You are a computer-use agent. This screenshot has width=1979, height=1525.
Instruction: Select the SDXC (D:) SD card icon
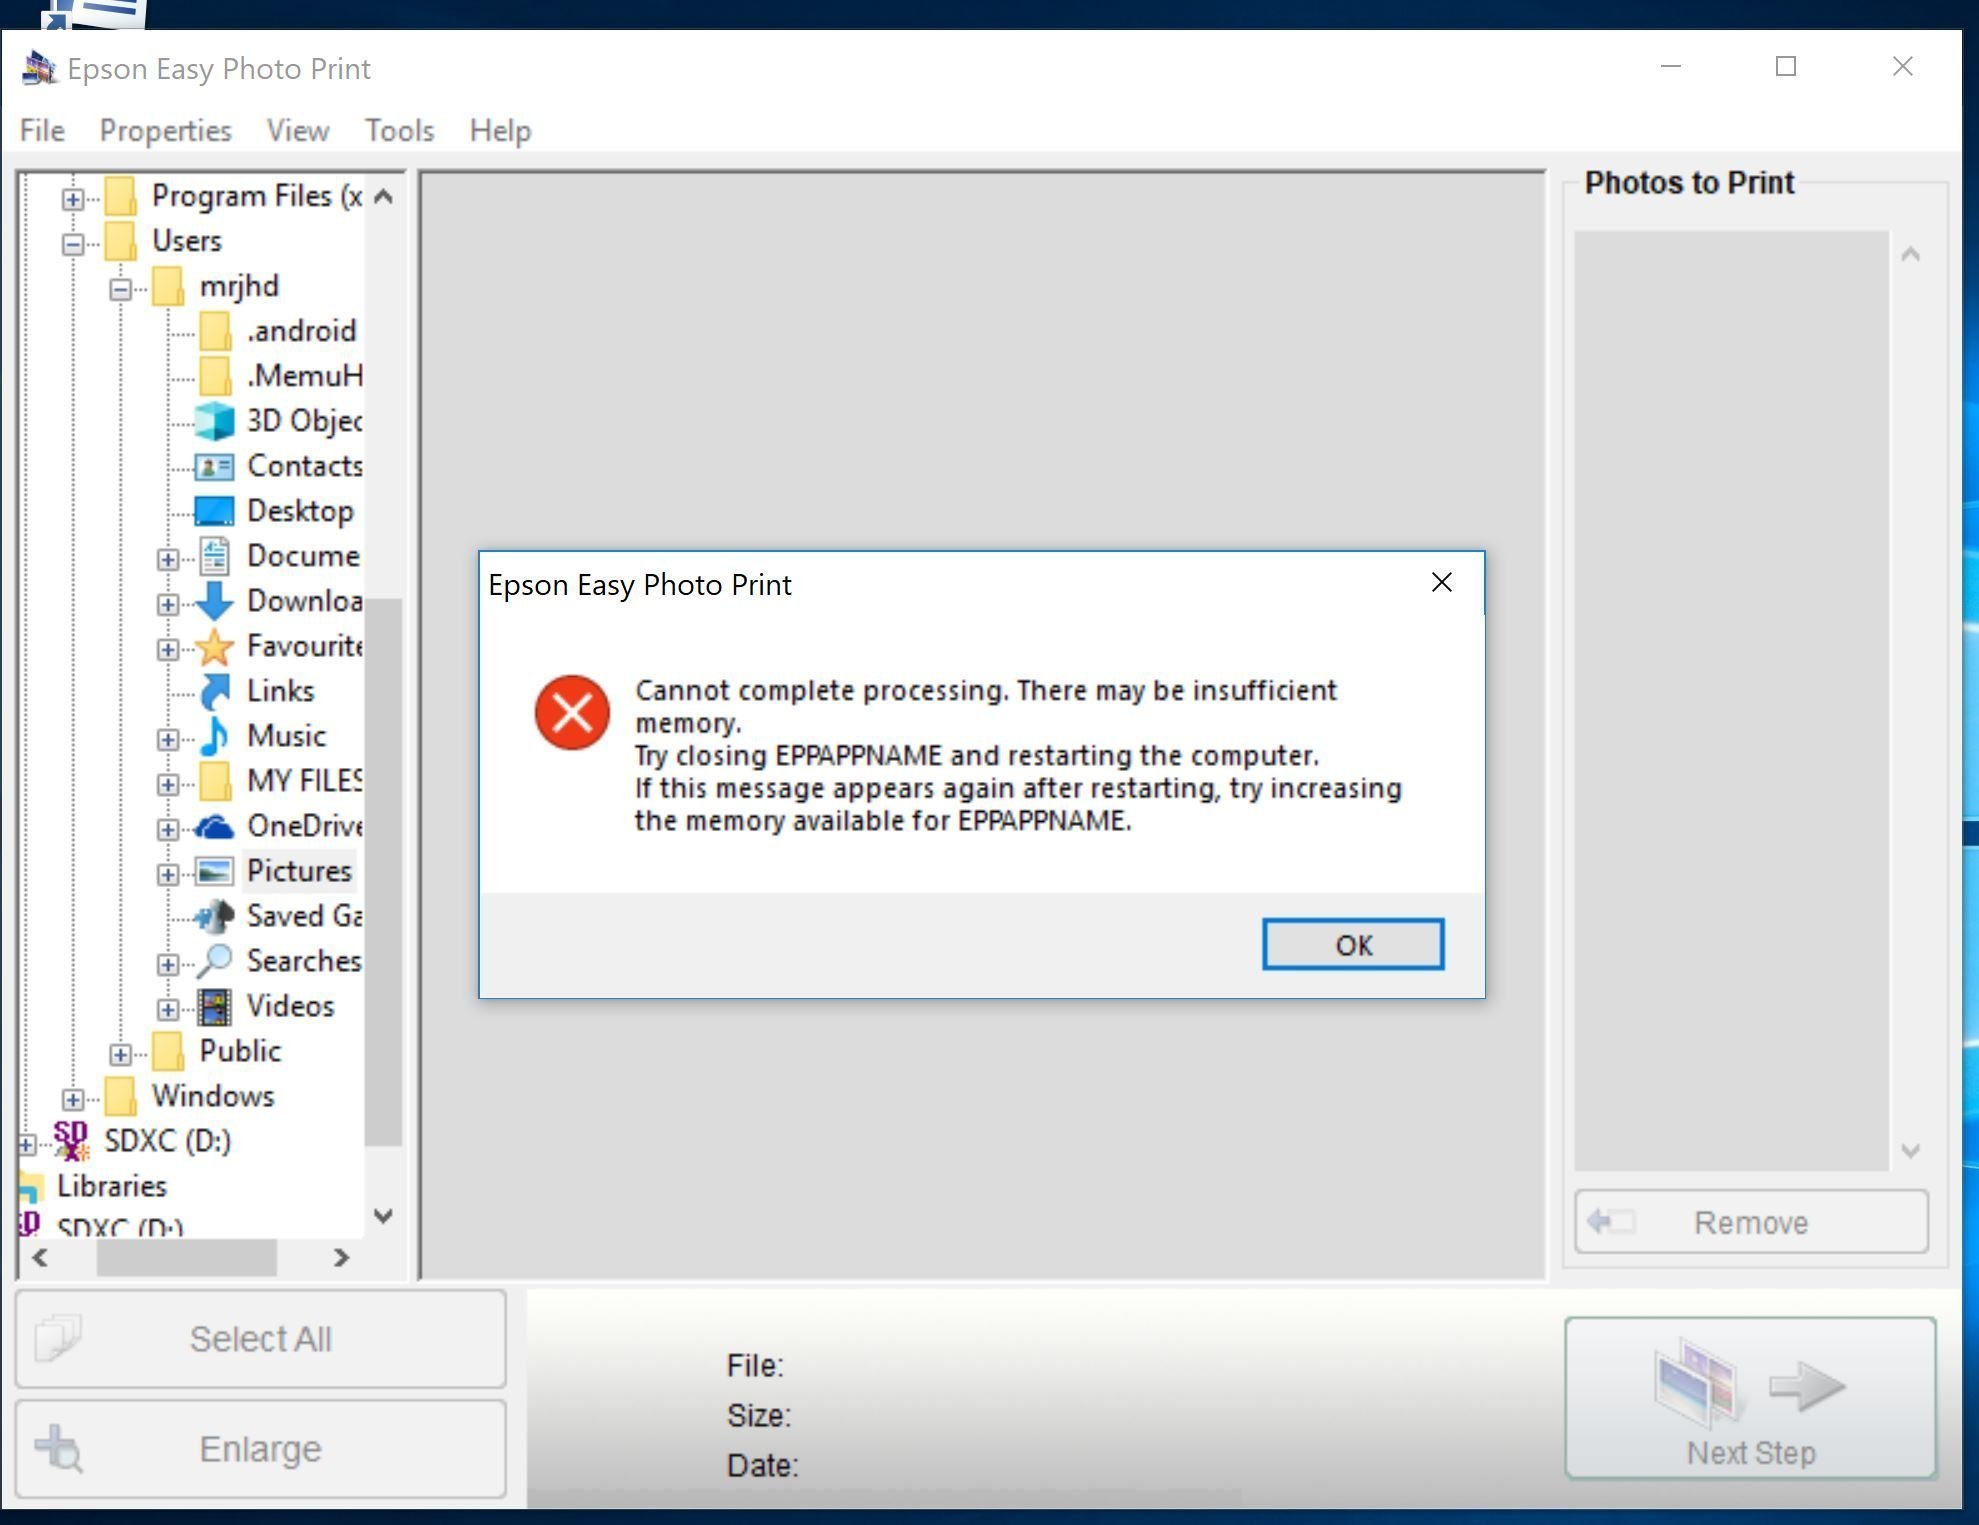pyautogui.click(x=70, y=1140)
